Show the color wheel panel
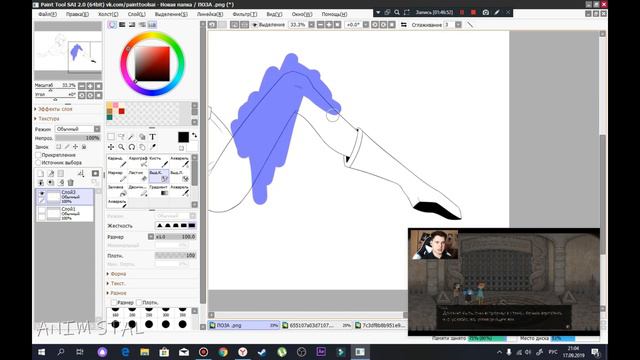Image resolution: width=640 pixels, height=360 pixels. [112, 25]
